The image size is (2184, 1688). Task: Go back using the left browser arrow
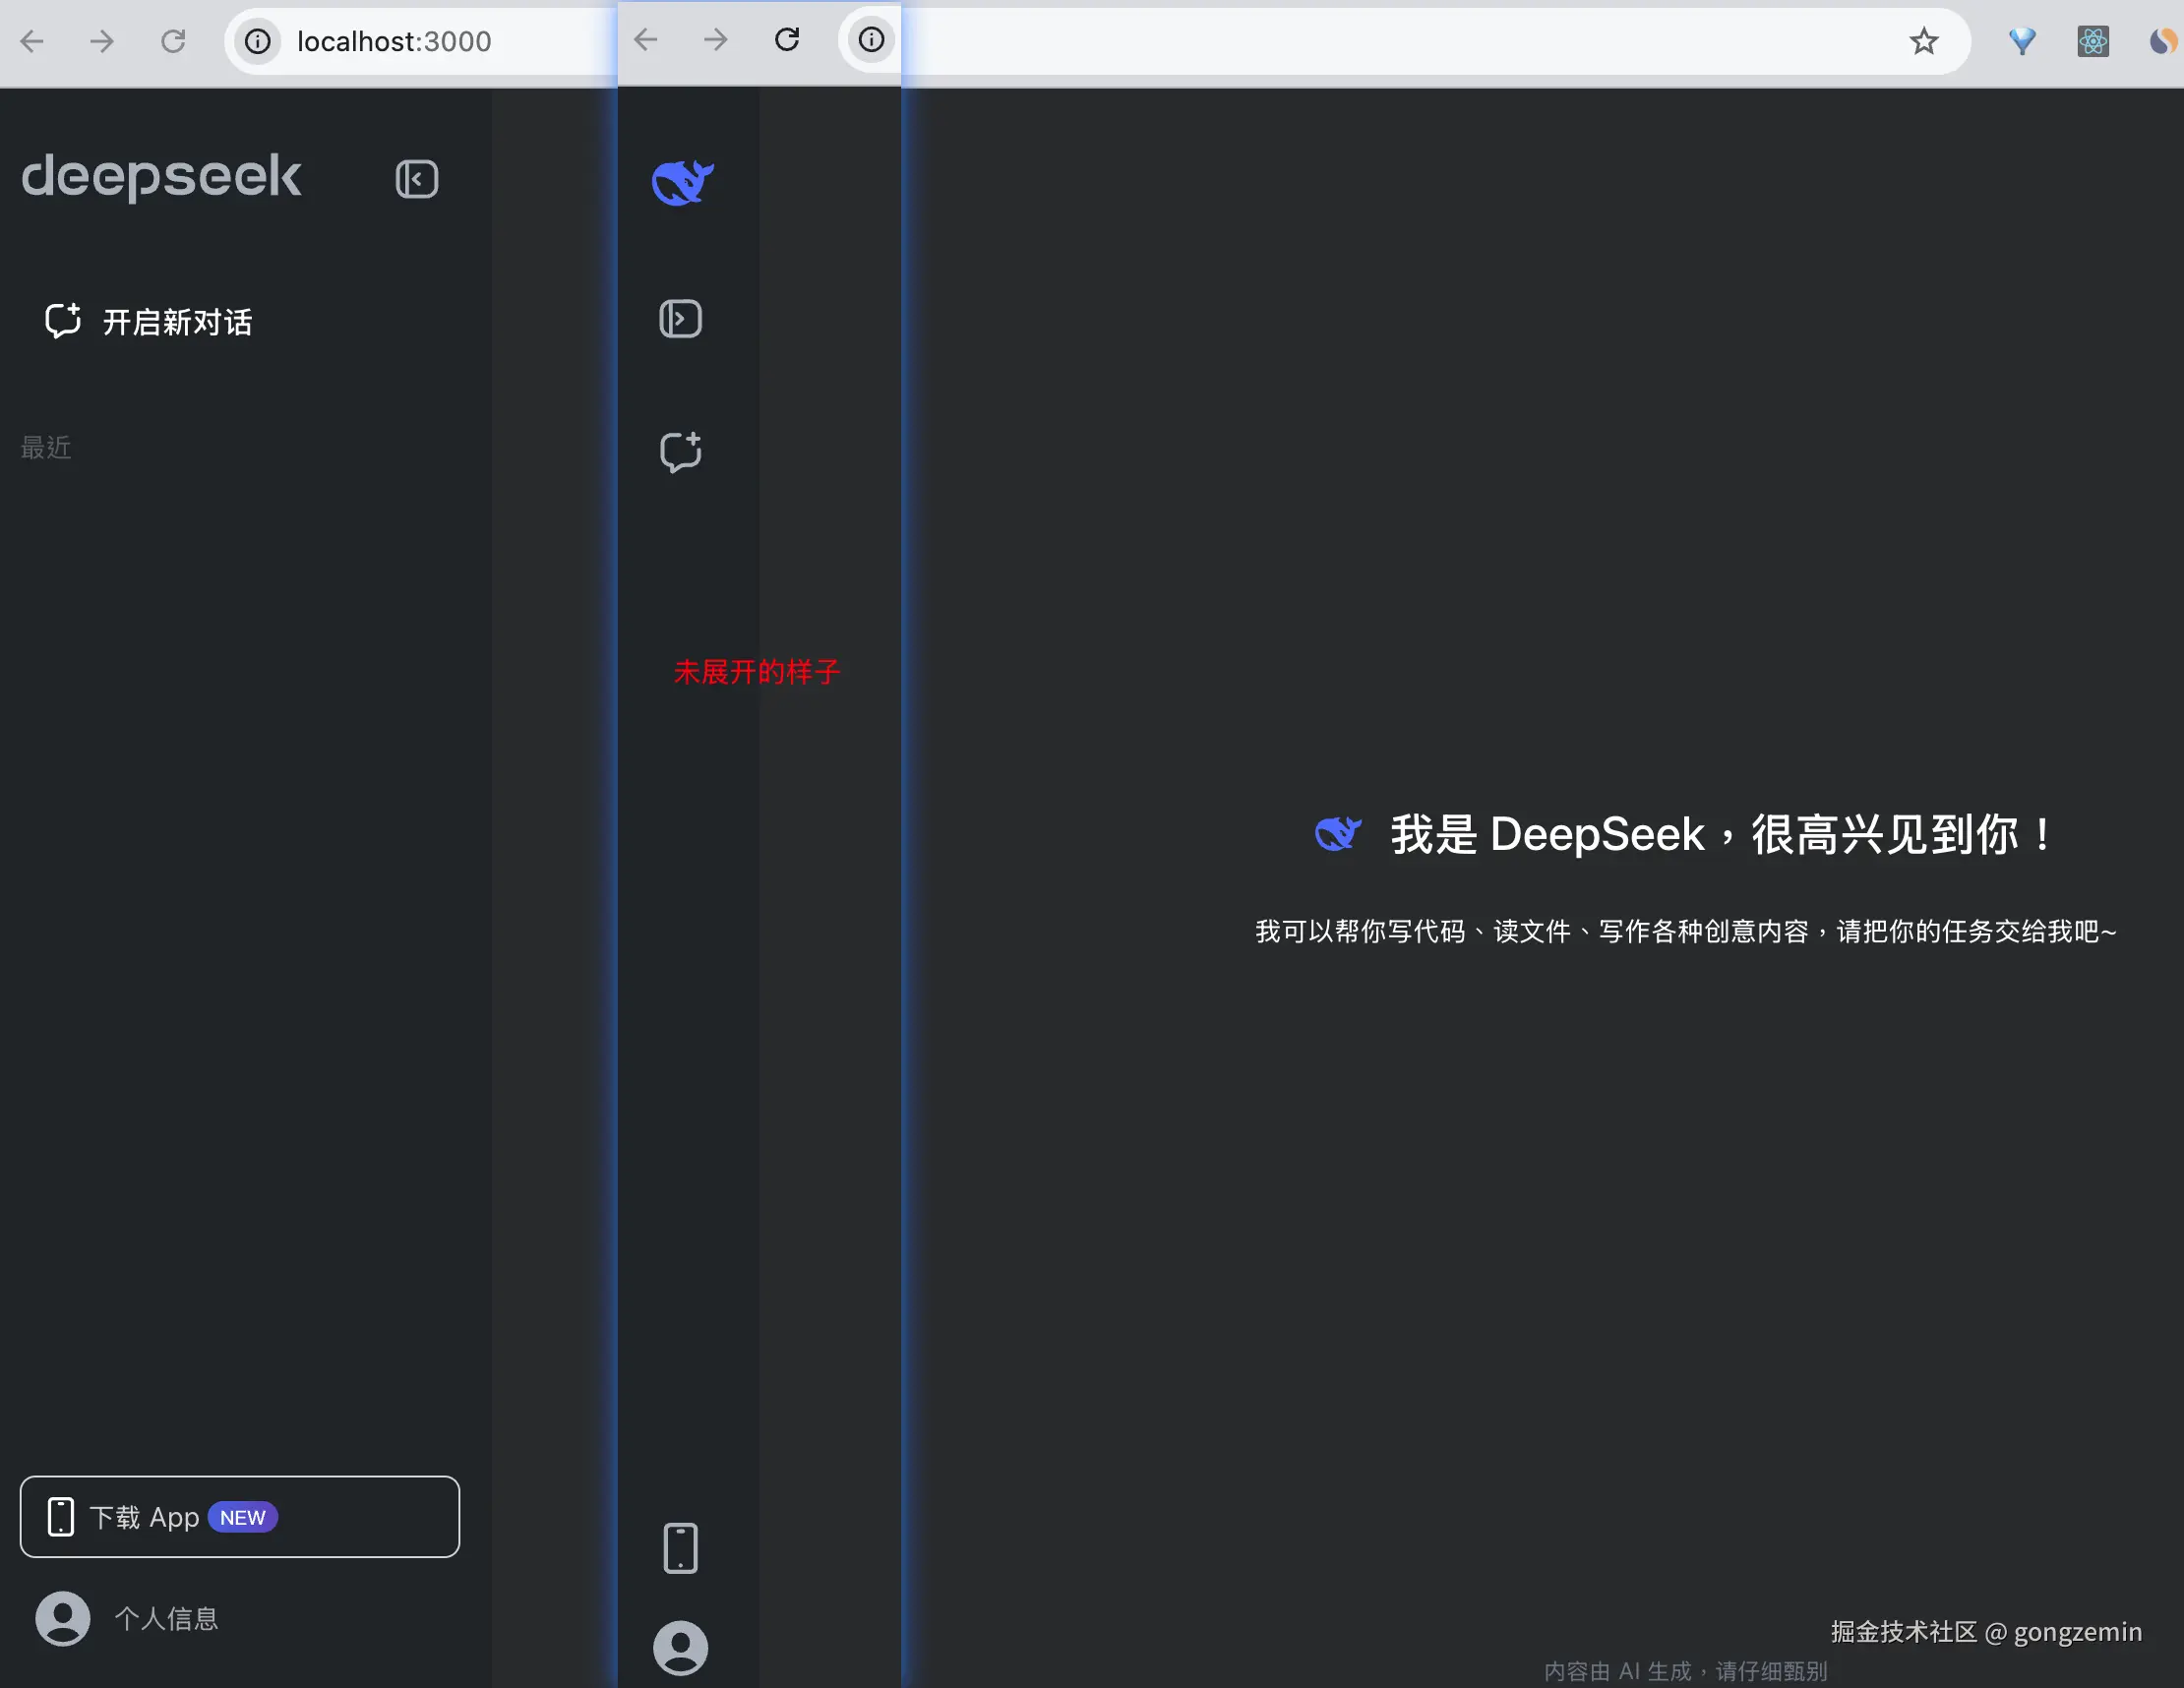[32, 41]
